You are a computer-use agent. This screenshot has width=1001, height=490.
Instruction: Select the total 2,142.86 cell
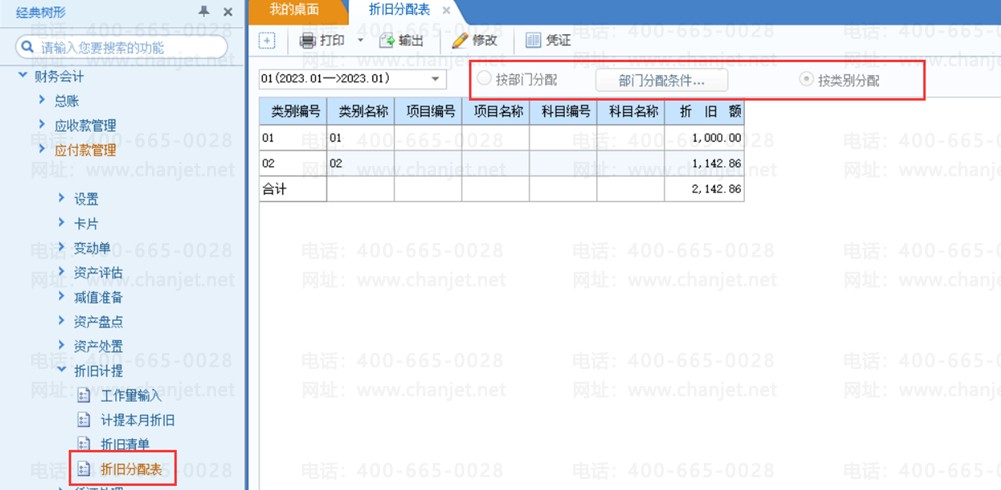pyautogui.click(x=705, y=189)
